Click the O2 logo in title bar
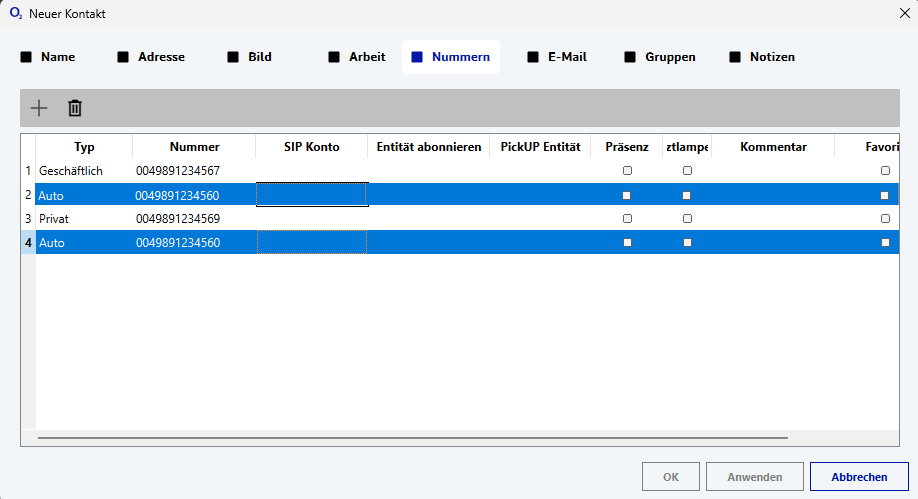Image resolution: width=918 pixels, height=499 pixels. (x=15, y=14)
